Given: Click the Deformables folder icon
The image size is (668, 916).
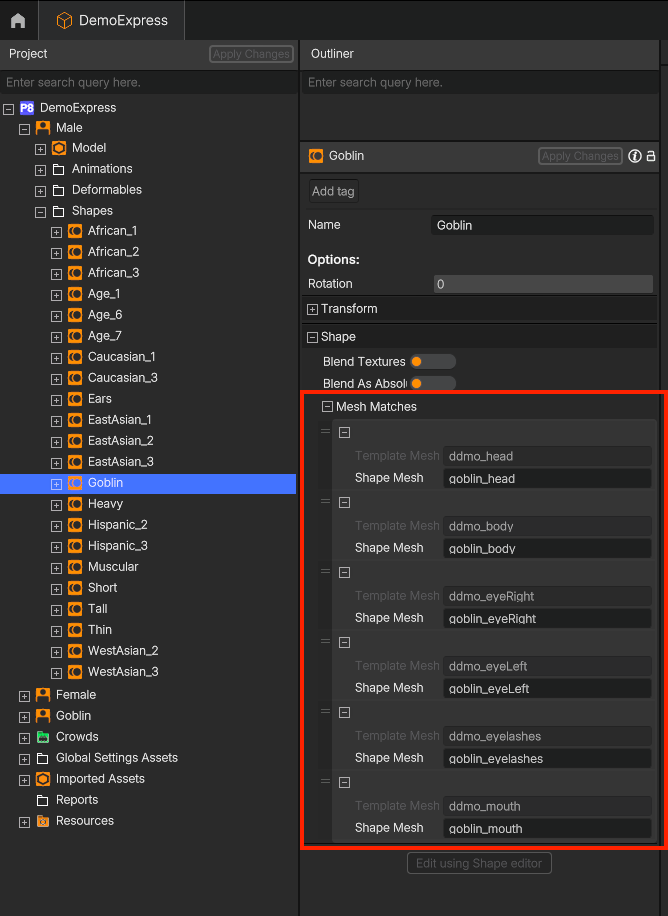Looking at the screenshot, I should tap(58, 190).
